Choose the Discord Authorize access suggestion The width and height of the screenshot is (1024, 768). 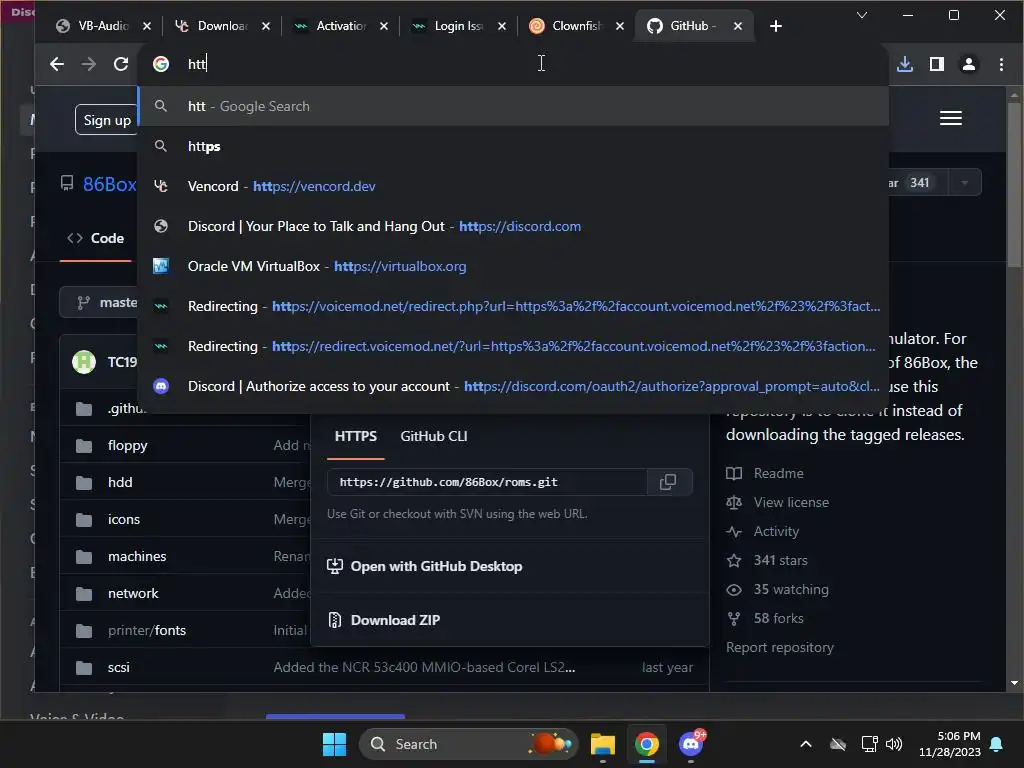[513, 386]
